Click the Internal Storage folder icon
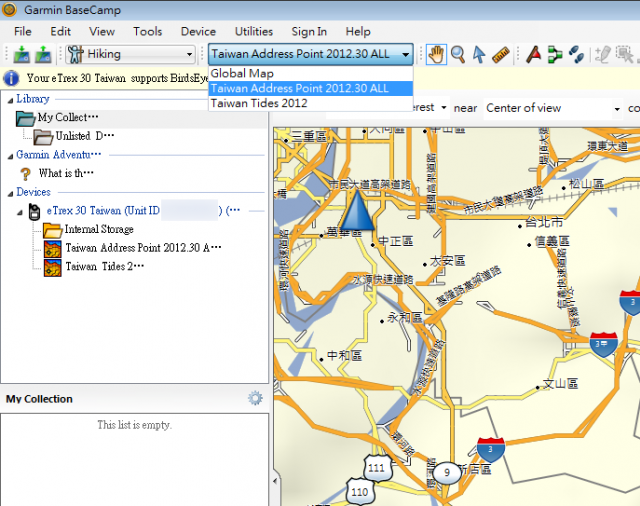This screenshot has height=506, width=640. (53, 230)
